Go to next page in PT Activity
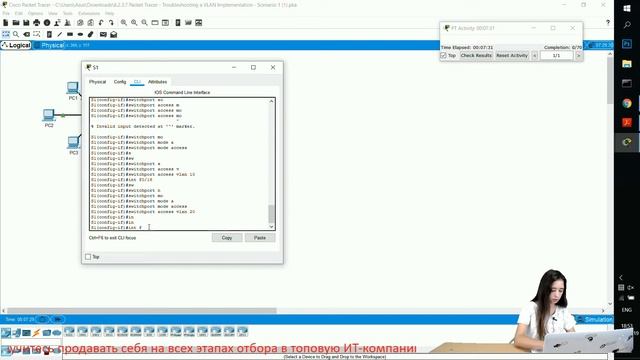This screenshot has height=360, width=640. [x=579, y=56]
